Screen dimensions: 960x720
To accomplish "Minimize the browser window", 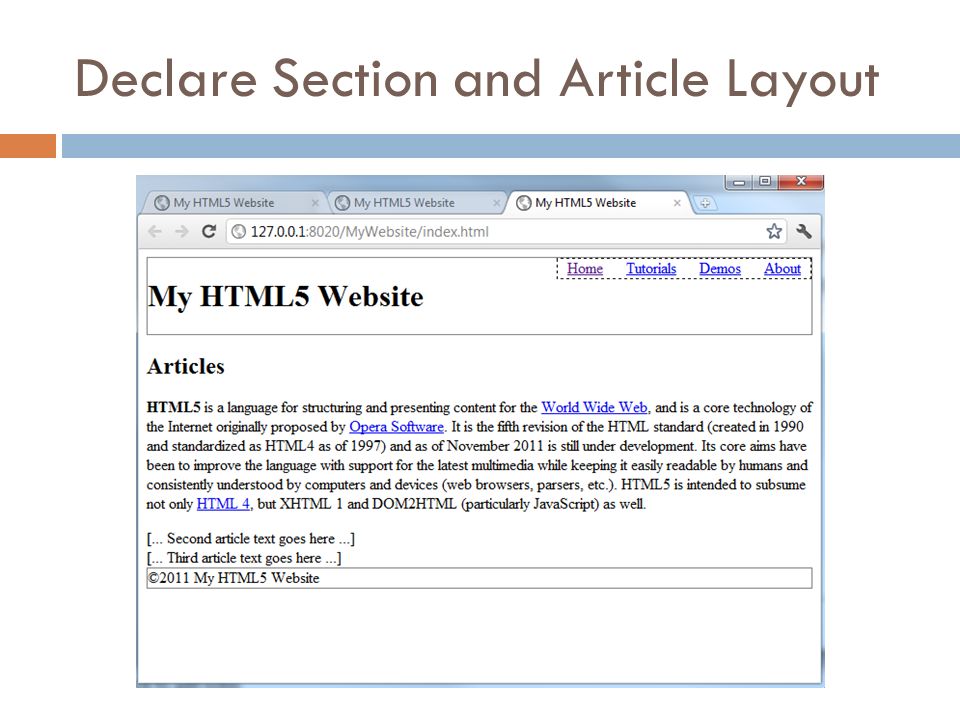I will click(739, 182).
